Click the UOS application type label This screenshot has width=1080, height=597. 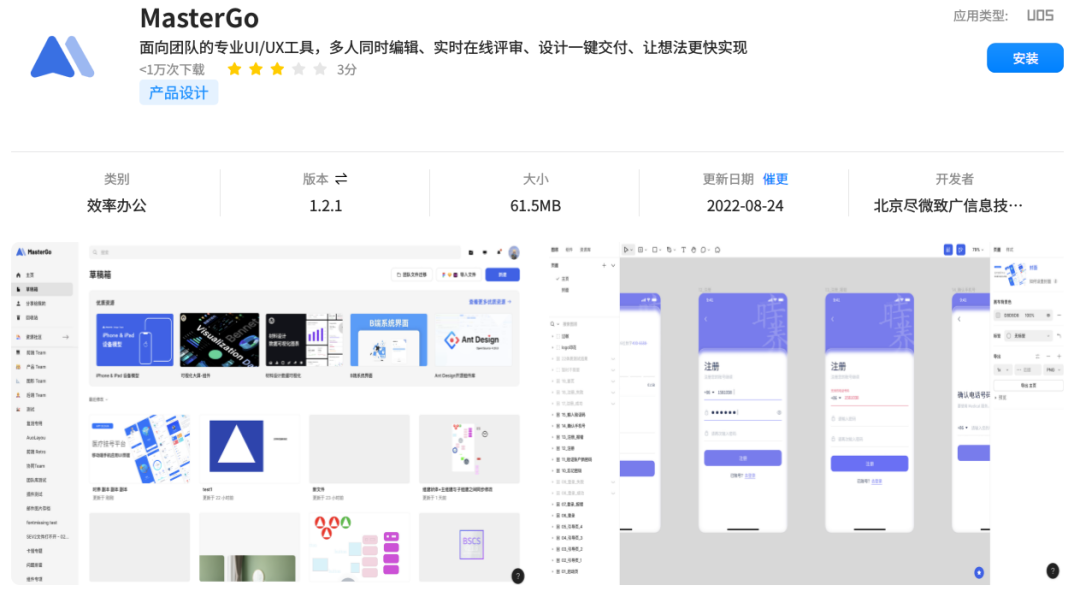(x=1040, y=16)
